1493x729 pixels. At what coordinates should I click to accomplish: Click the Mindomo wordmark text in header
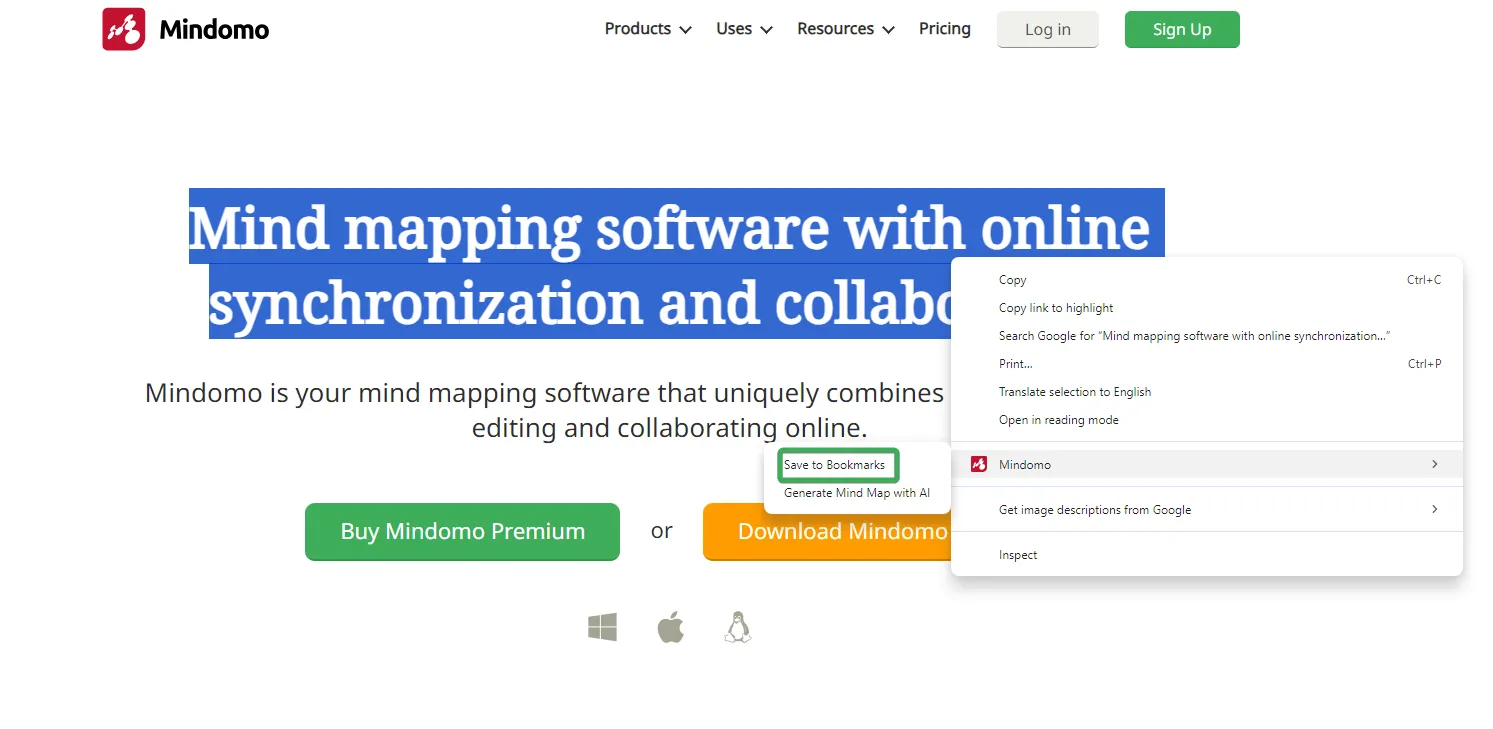click(x=214, y=30)
